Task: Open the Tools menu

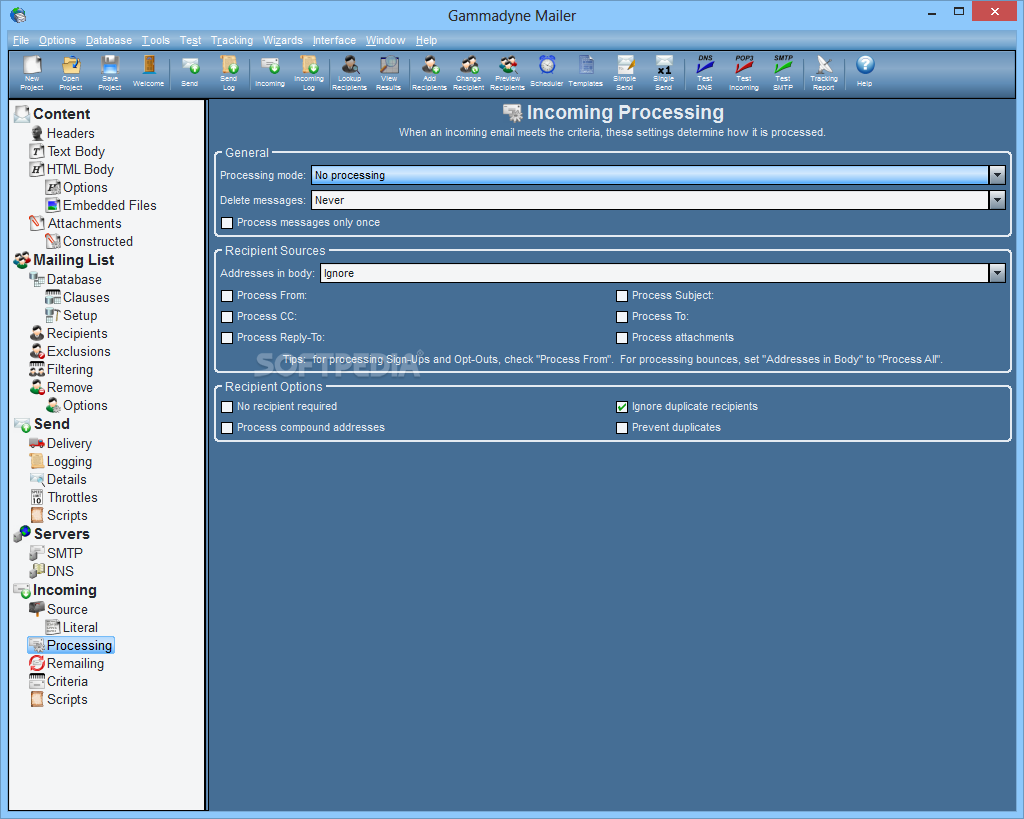Action: pyautogui.click(x=155, y=40)
